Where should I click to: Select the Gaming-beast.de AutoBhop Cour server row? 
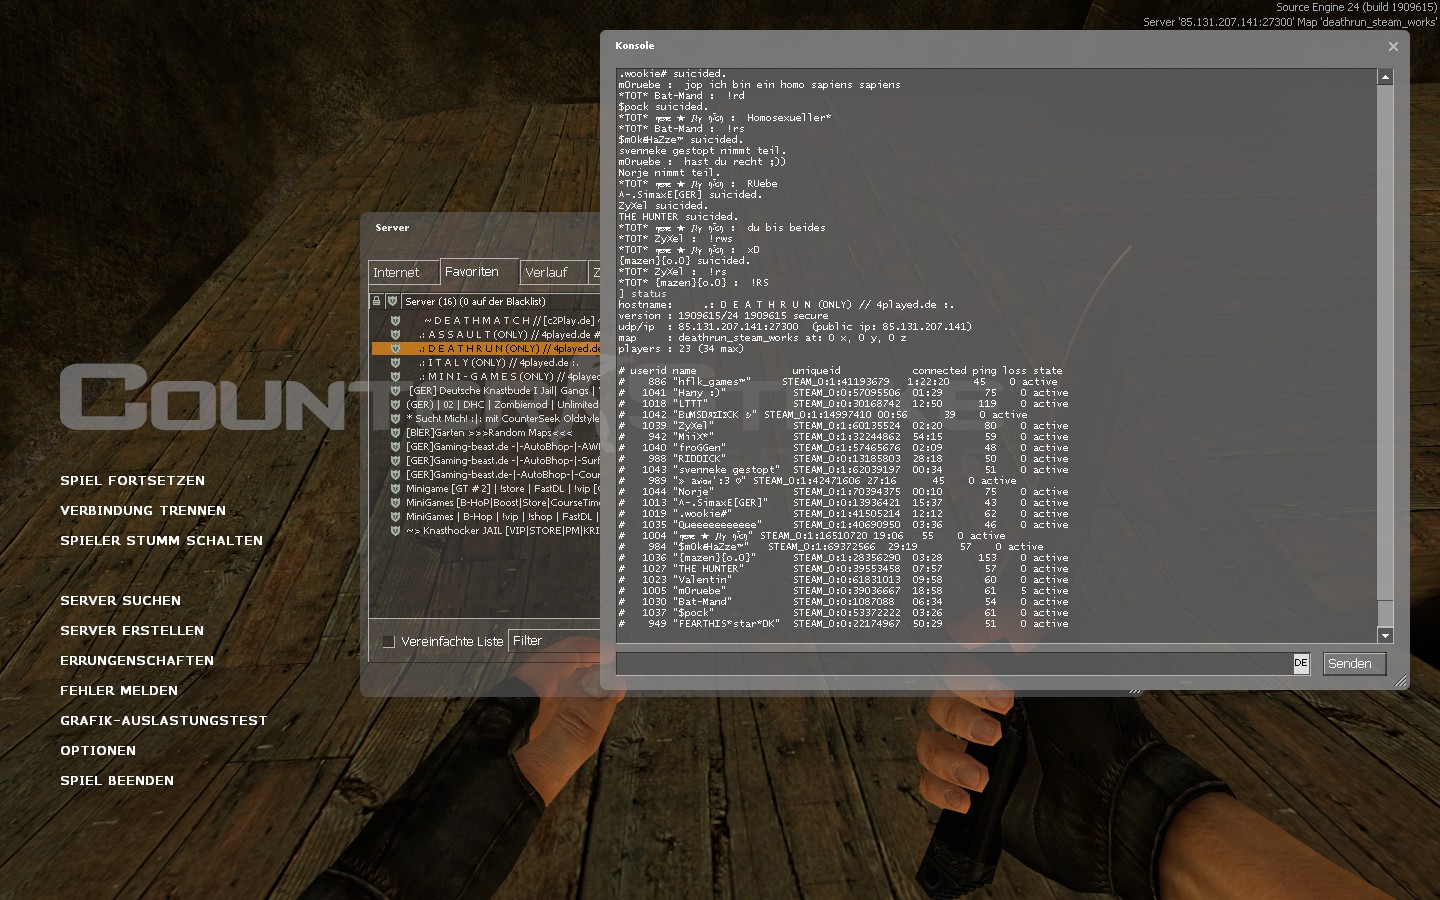pos(486,475)
